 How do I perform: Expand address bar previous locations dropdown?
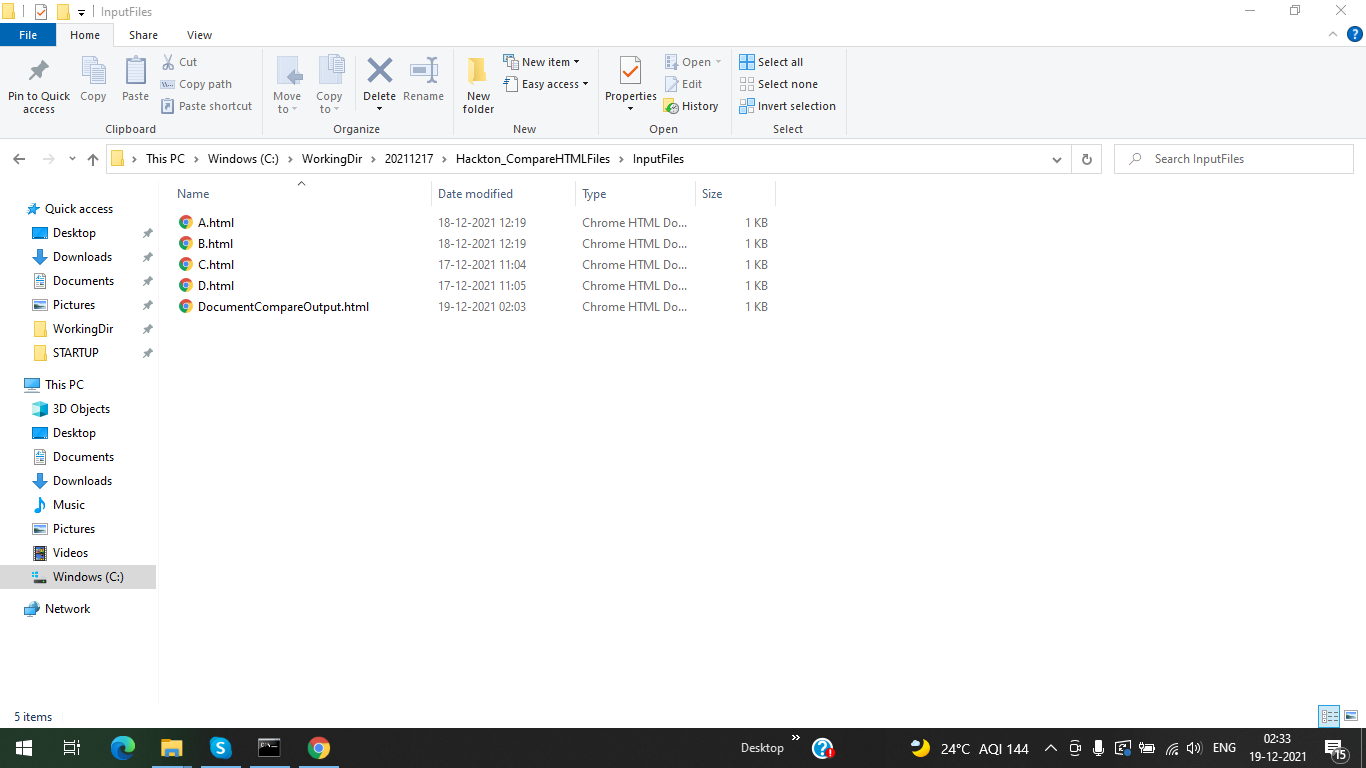coord(1057,159)
